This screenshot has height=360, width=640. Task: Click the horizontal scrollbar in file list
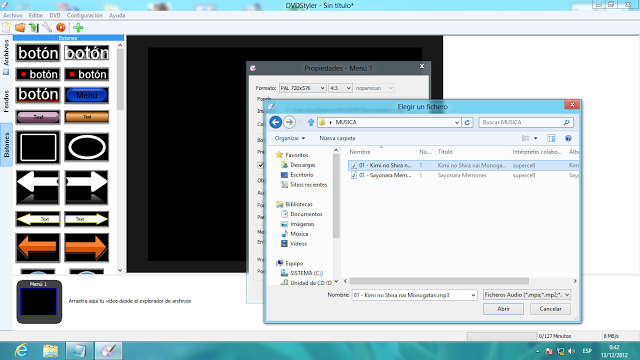(439, 281)
